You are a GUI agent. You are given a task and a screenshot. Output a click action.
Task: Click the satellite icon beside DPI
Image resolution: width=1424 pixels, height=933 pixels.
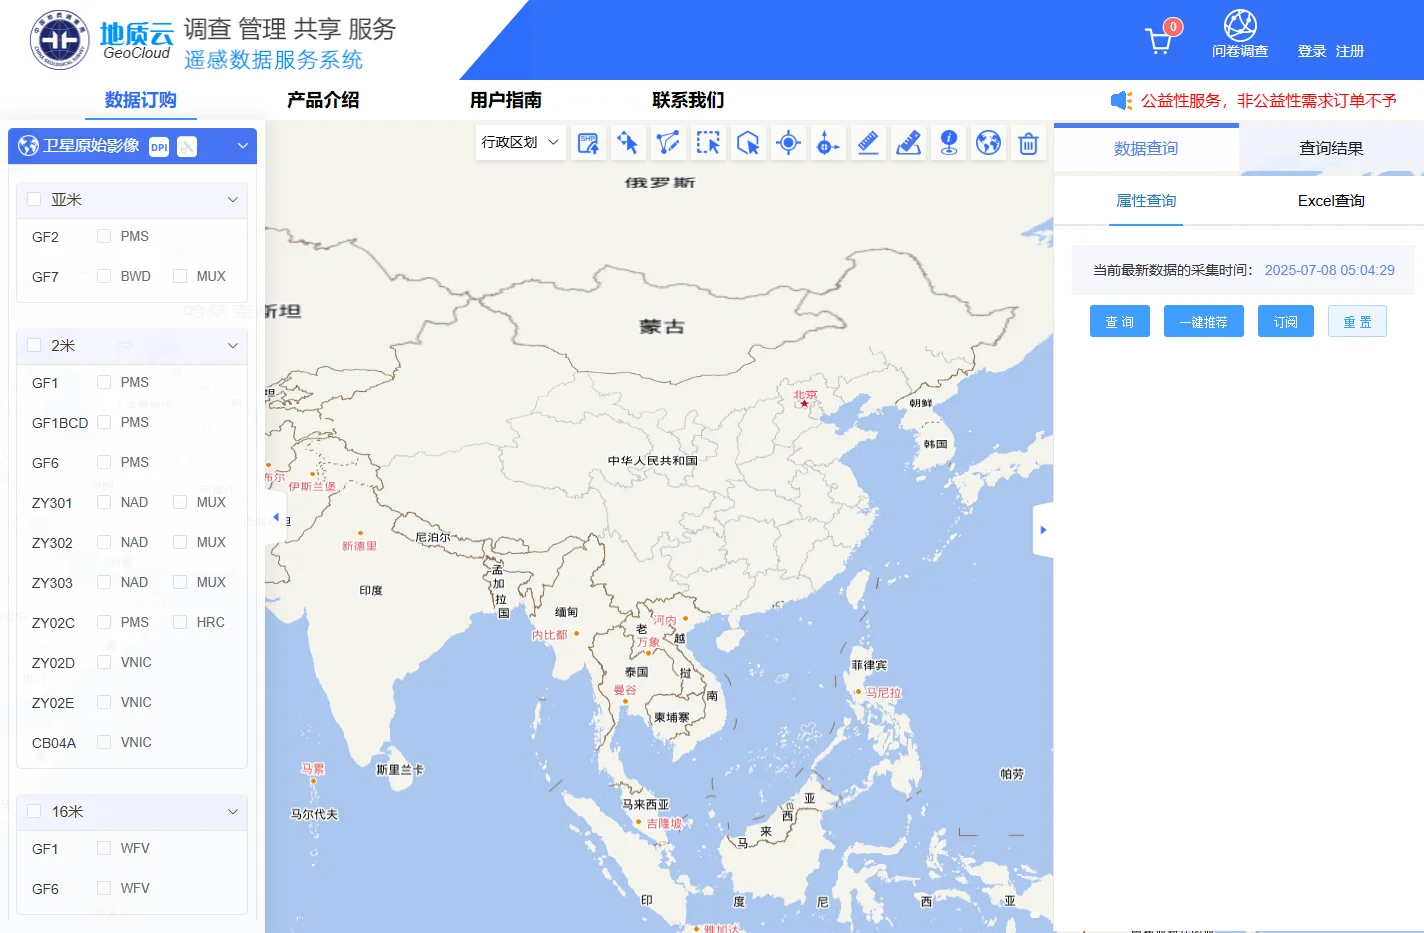(x=187, y=147)
